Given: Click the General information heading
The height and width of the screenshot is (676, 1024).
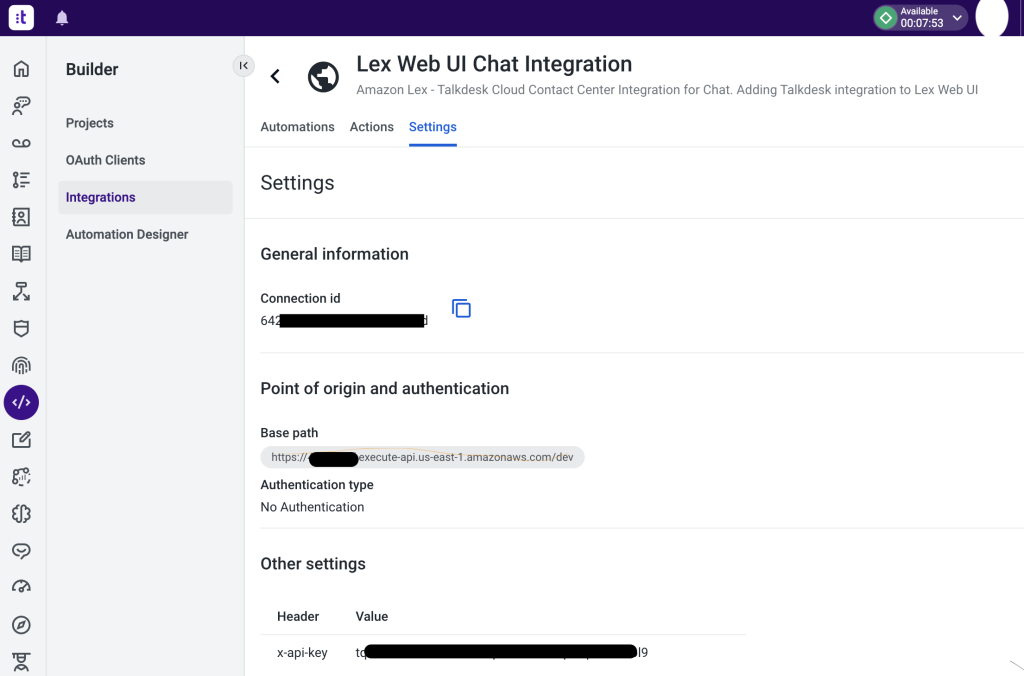Looking at the screenshot, I should coord(334,254).
